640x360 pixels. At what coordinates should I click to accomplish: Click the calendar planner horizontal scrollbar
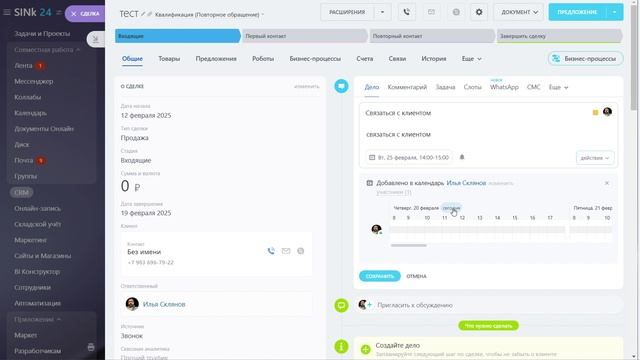(x=409, y=245)
